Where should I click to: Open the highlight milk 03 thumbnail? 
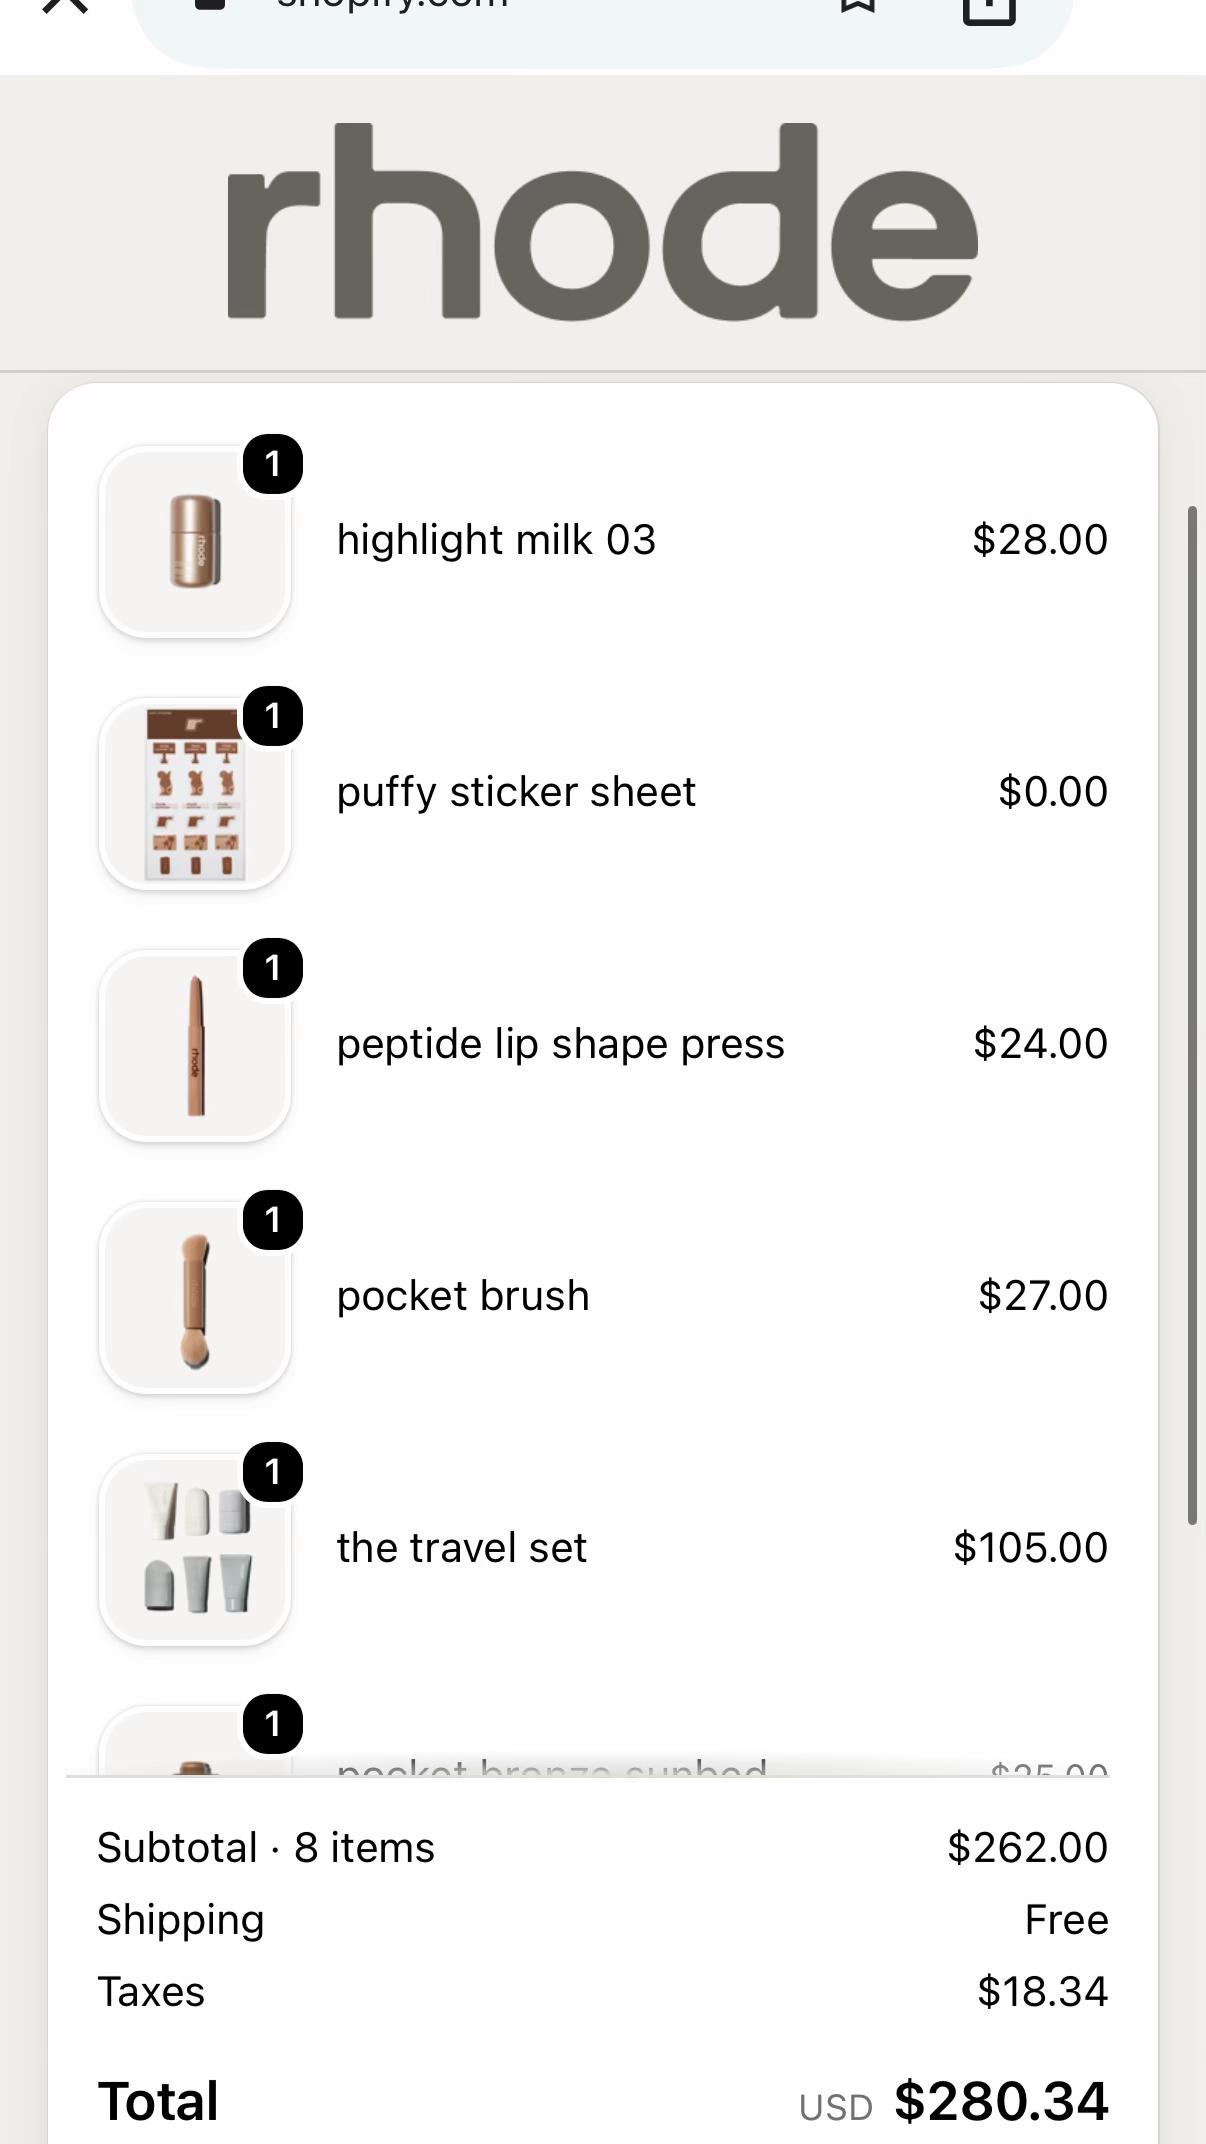click(195, 541)
